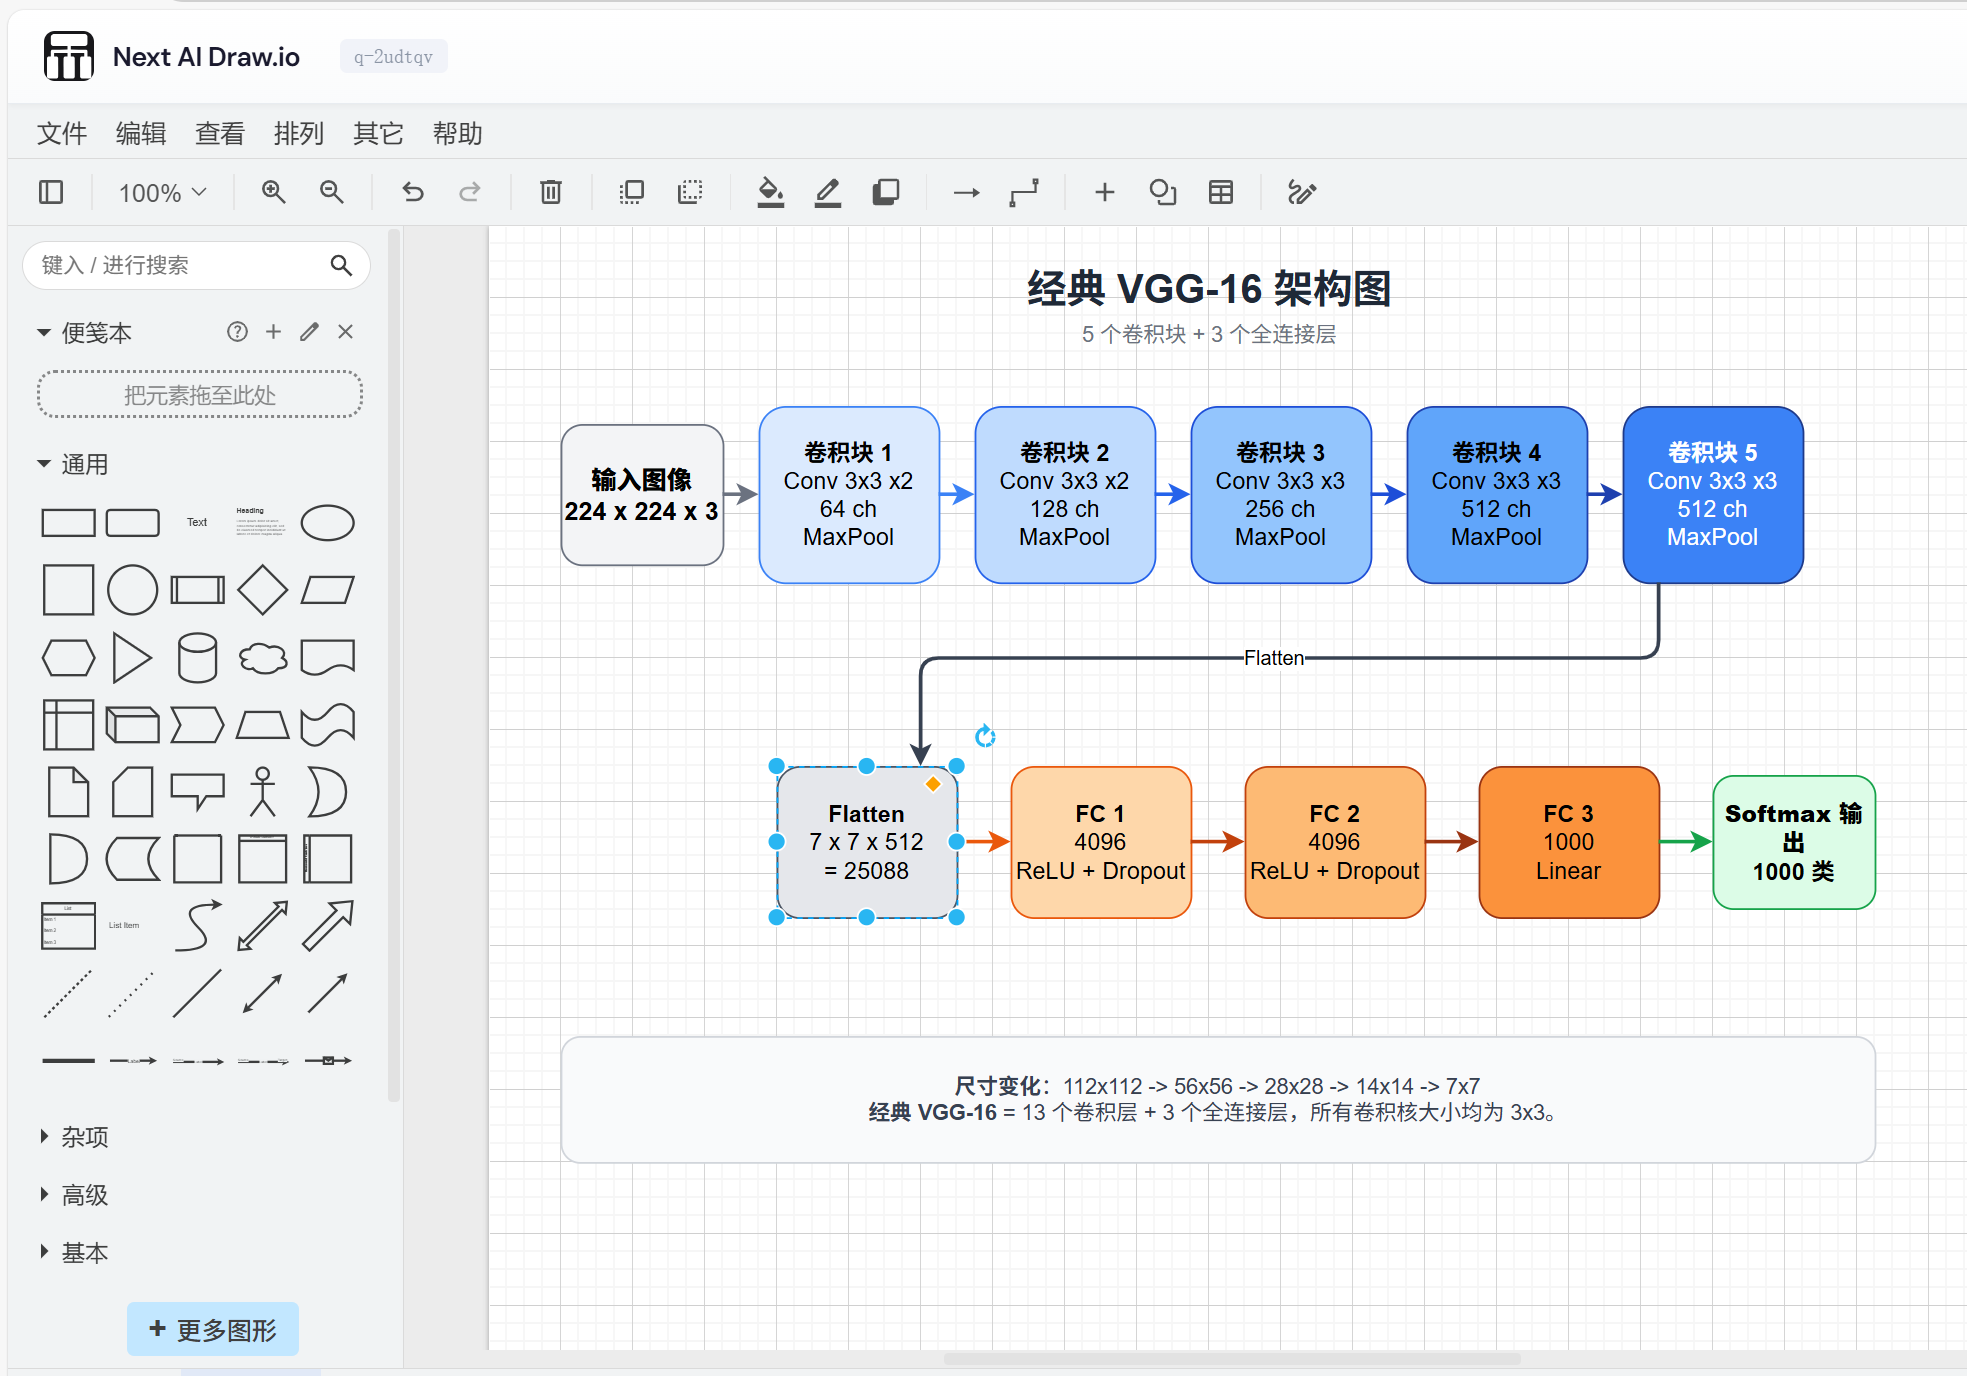Click the freehand sketch pen icon
The width and height of the screenshot is (1967, 1376).
click(1302, 192)
